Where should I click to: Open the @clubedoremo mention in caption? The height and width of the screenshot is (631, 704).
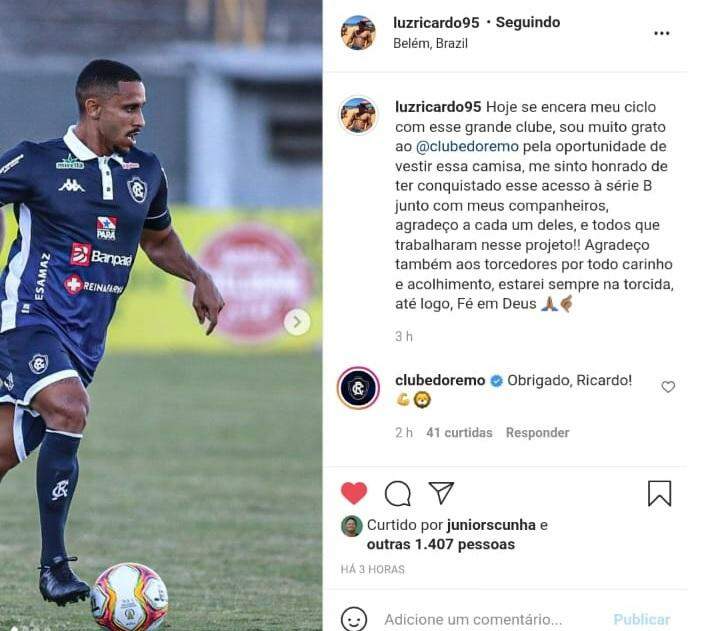467,146
